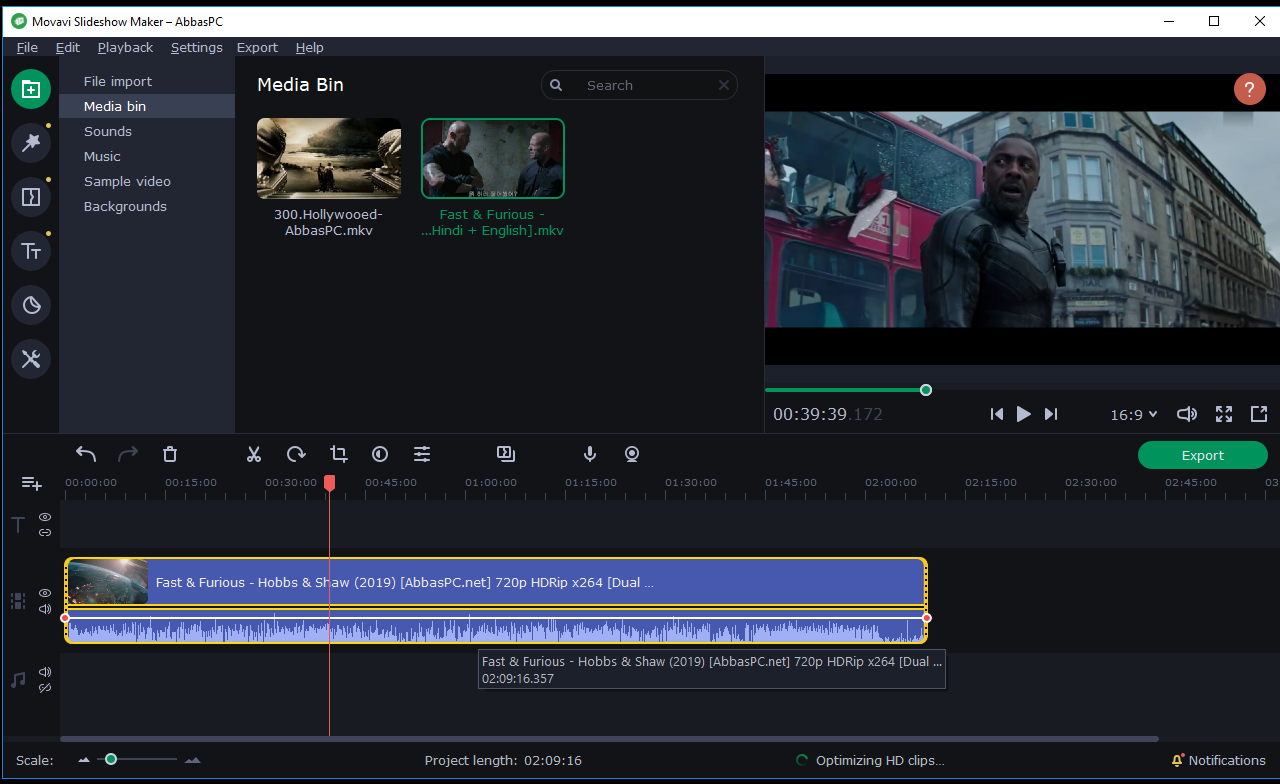Open the Filters magic wand panel
This screenshot has height=784, width=1280.
[31, 143]
